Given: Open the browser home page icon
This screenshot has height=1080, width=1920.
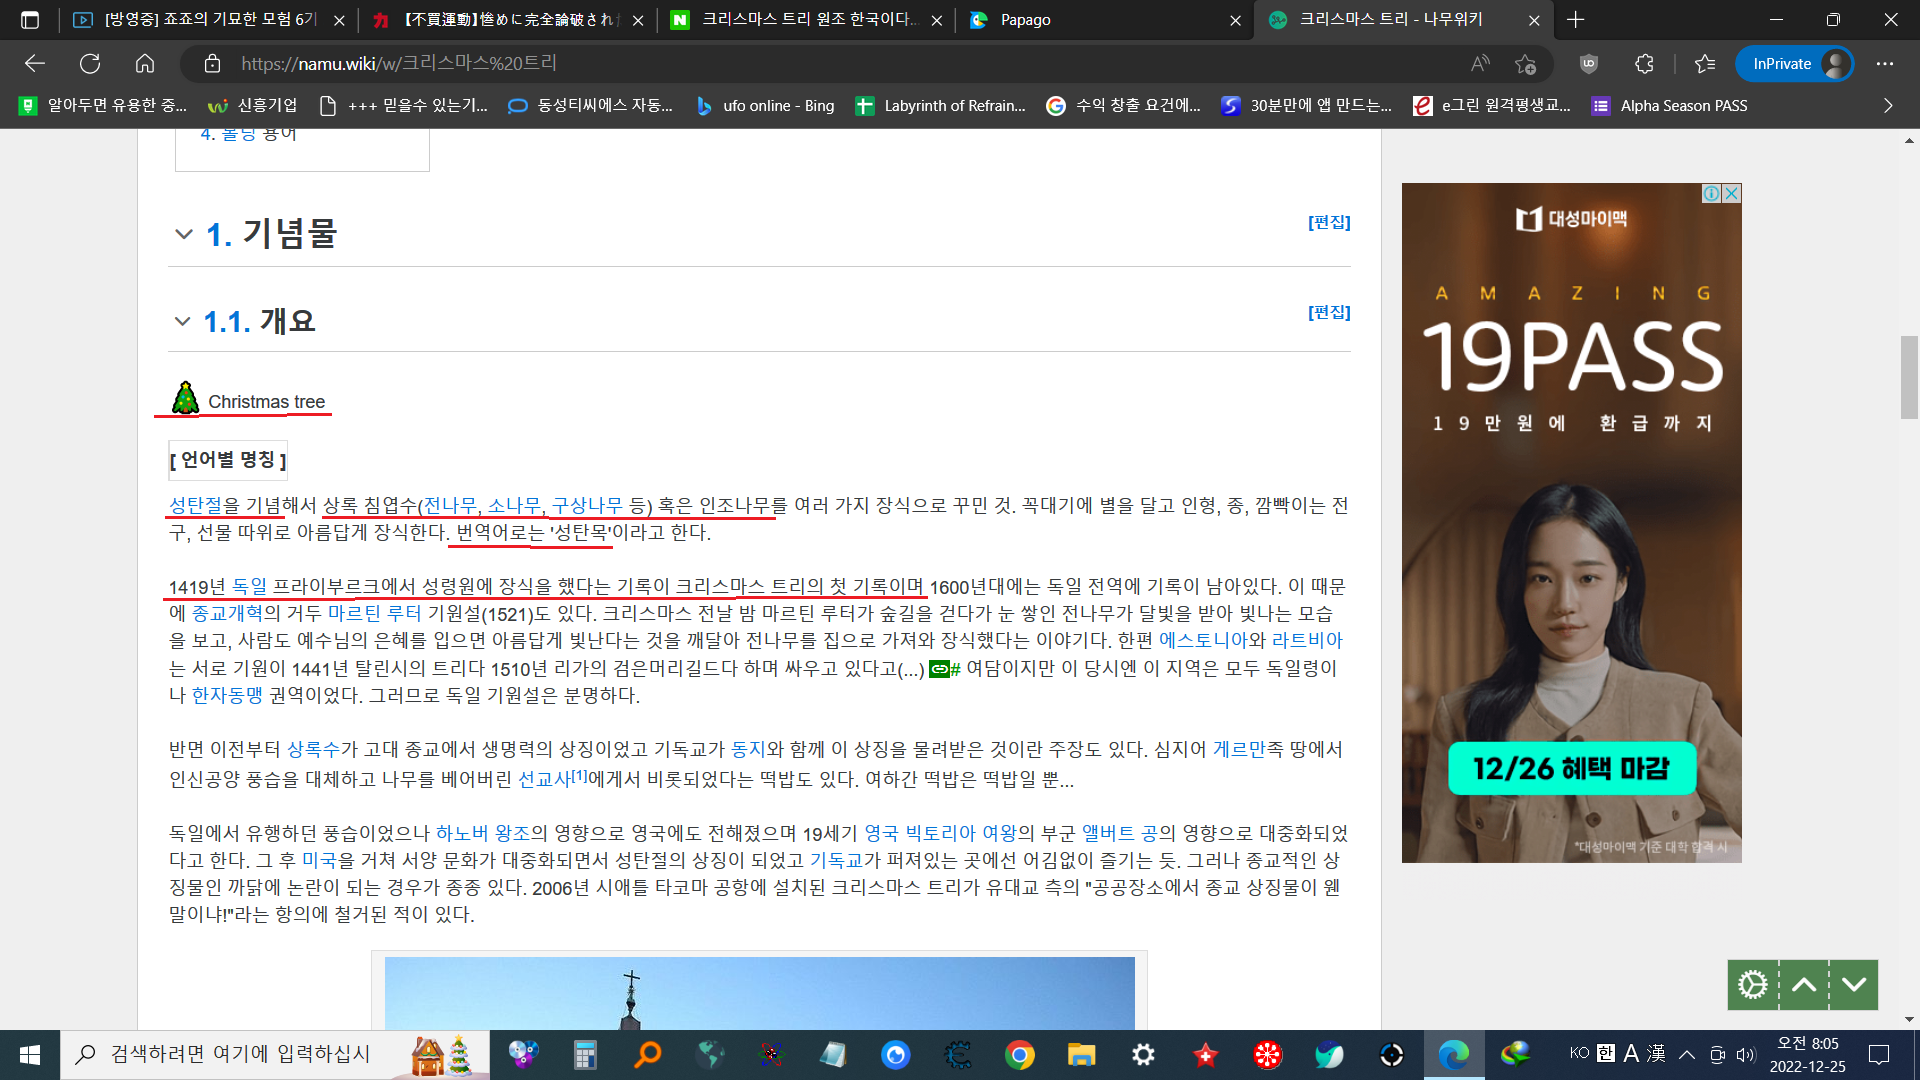Looking at the screenshot, I should (145, 64).
